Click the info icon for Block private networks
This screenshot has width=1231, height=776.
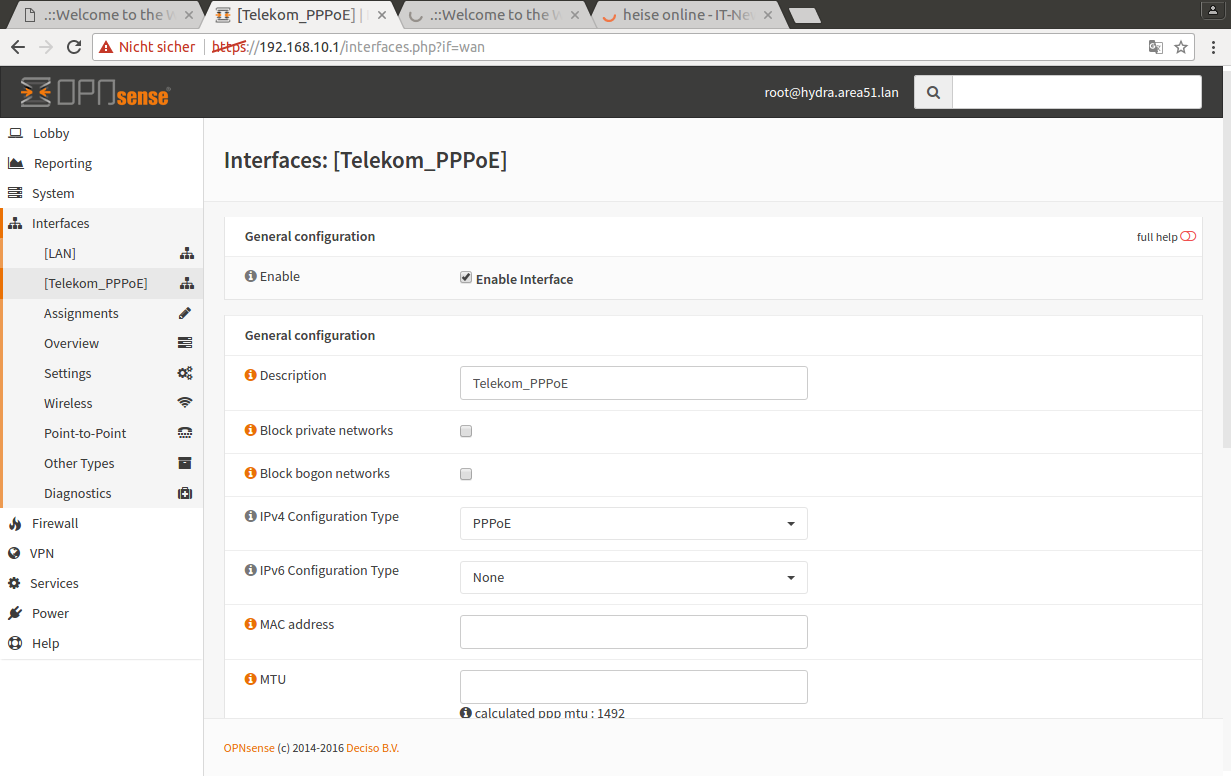pos(250,430)
